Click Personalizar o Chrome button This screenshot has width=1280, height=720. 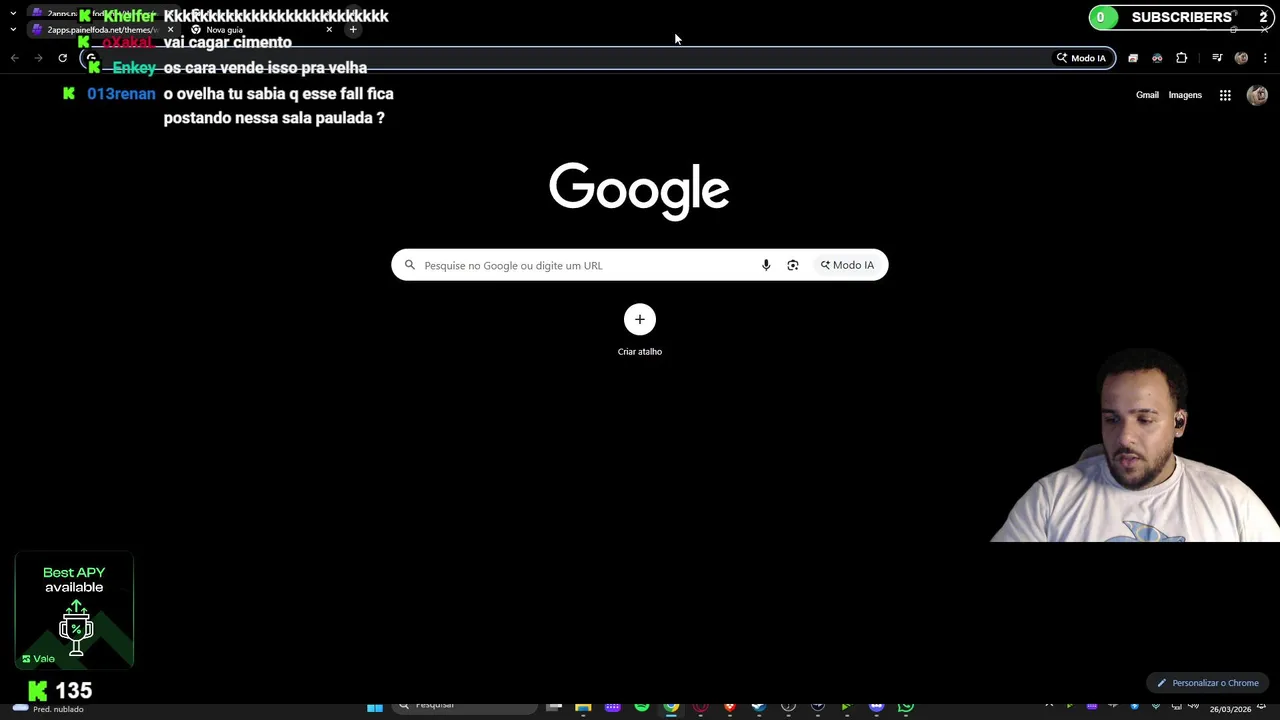(x=1207, y=683)
